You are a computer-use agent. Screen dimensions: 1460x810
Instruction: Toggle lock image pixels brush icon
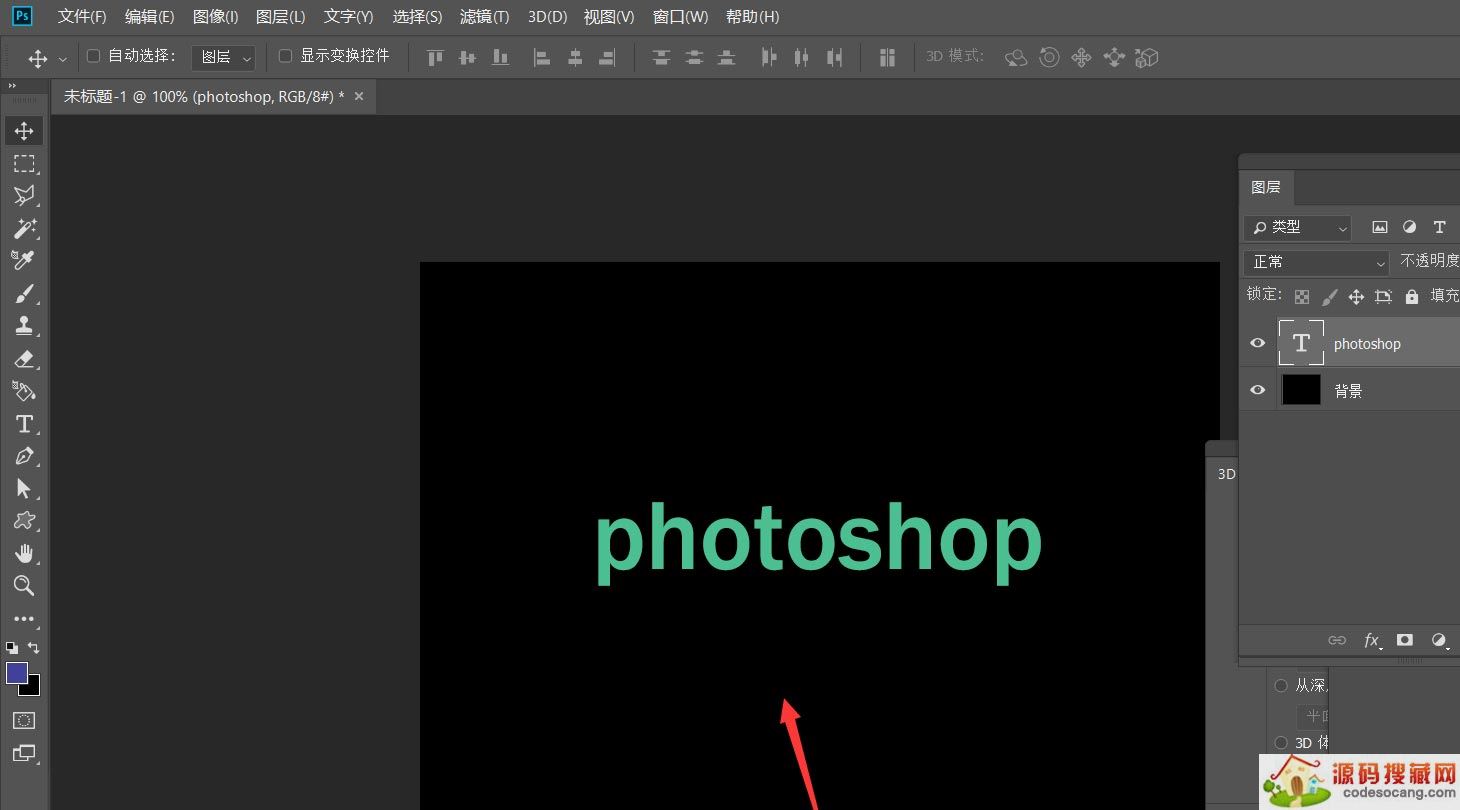coord(1329,297)
